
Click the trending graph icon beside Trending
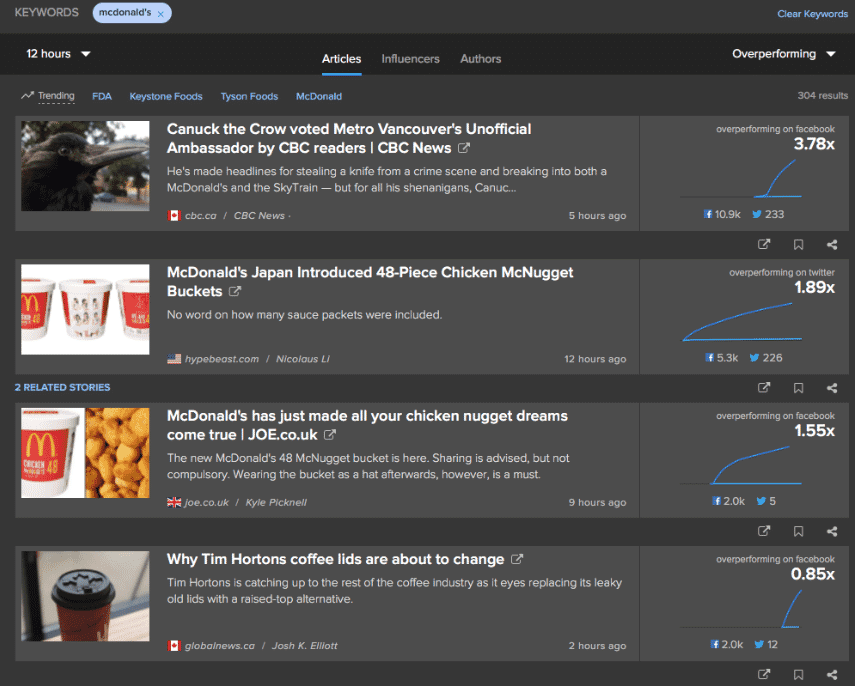[26, 96]
